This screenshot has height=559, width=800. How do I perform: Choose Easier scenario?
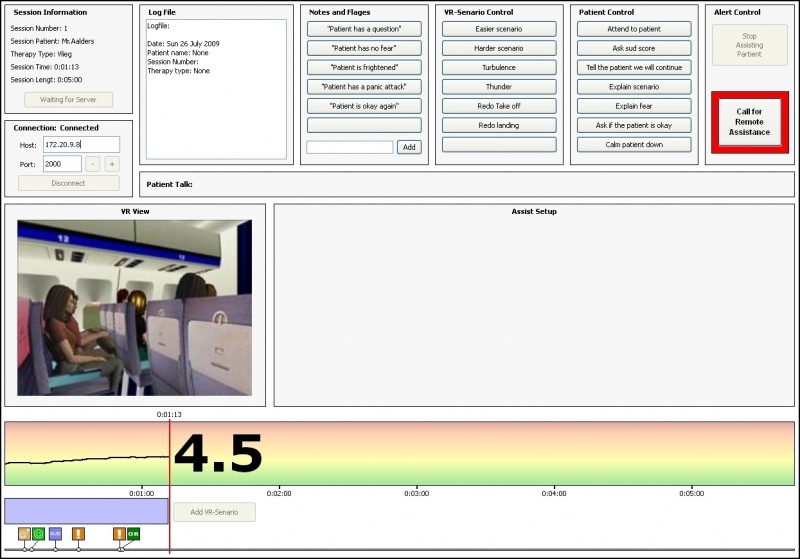(499, 29)
